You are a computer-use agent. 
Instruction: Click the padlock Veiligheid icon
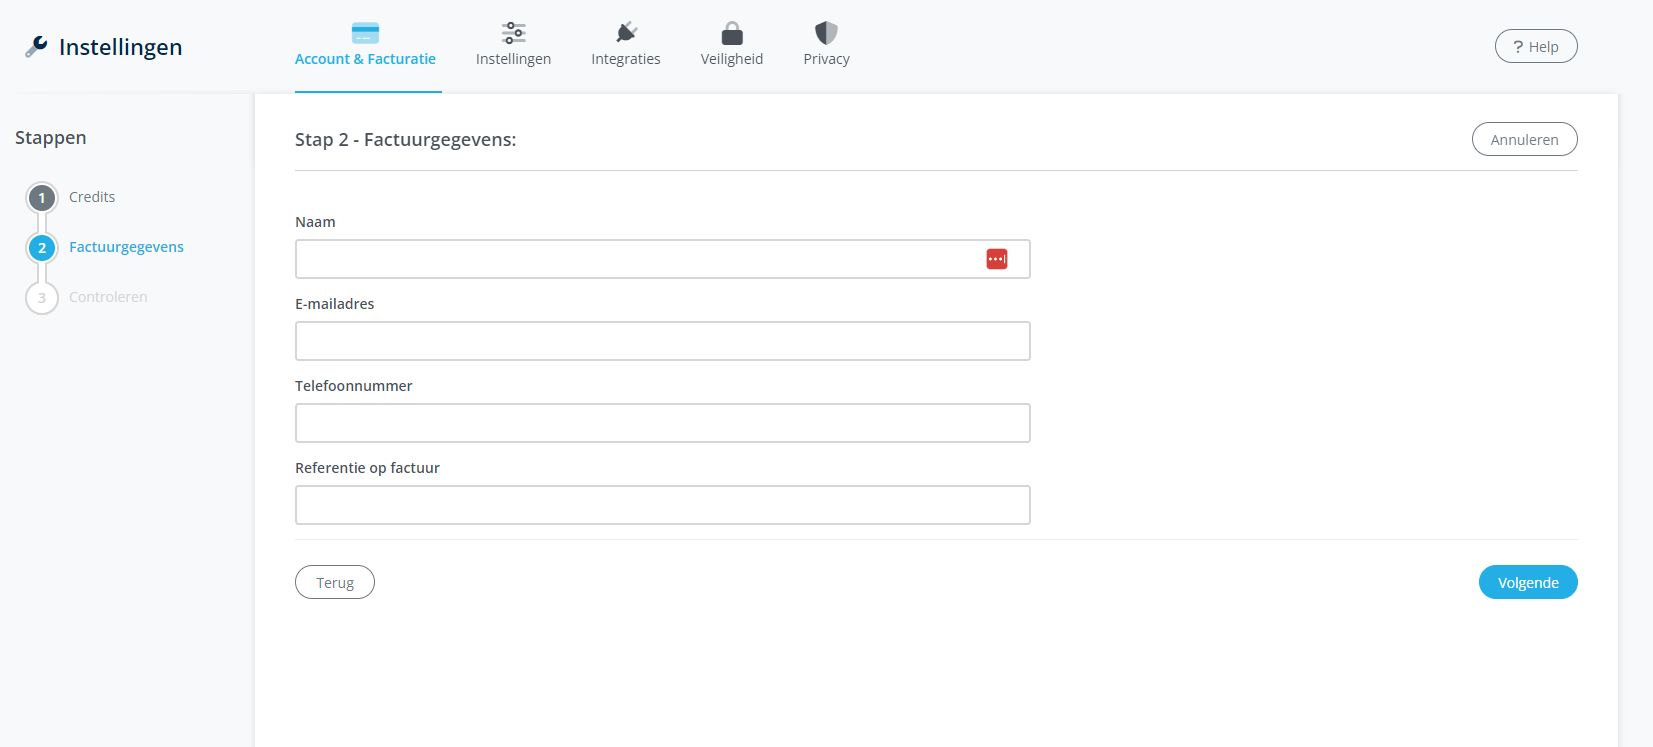tap(732, 33)
